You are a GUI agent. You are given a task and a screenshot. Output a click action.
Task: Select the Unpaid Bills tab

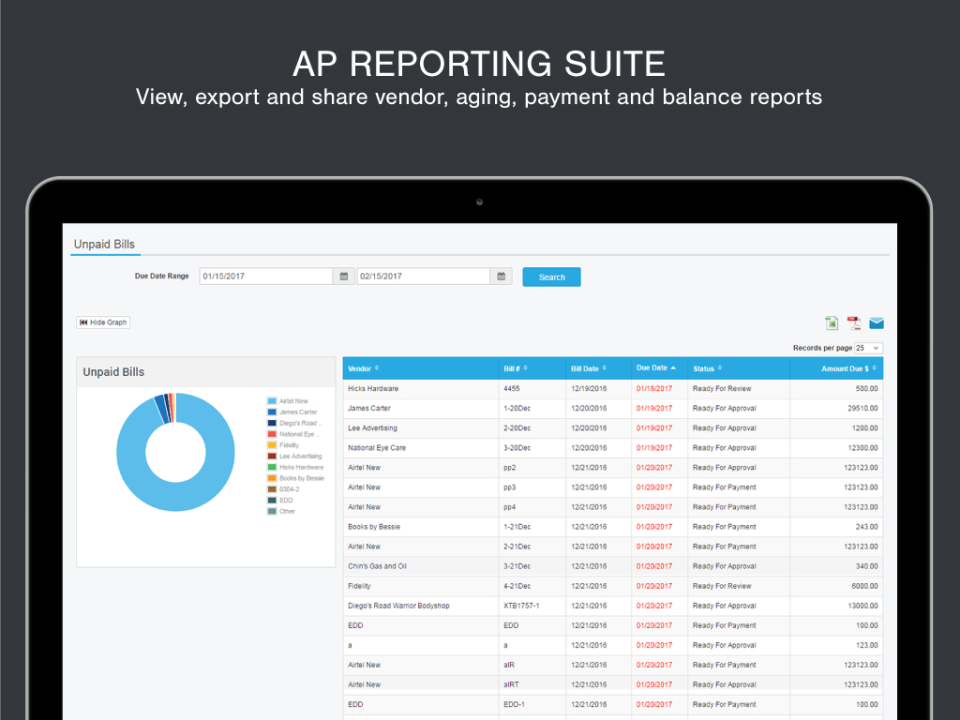pyautogui.click(x=104, y=244)
